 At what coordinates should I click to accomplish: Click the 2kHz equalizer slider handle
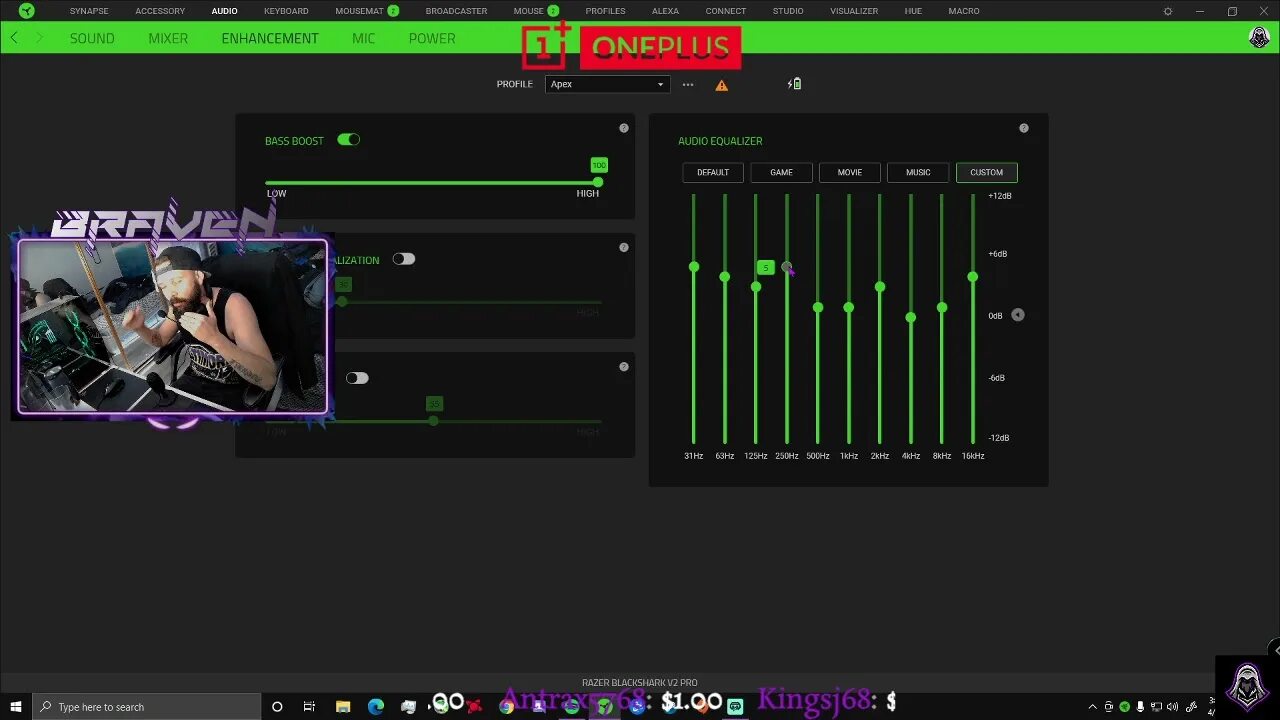(x=880, y=287)
